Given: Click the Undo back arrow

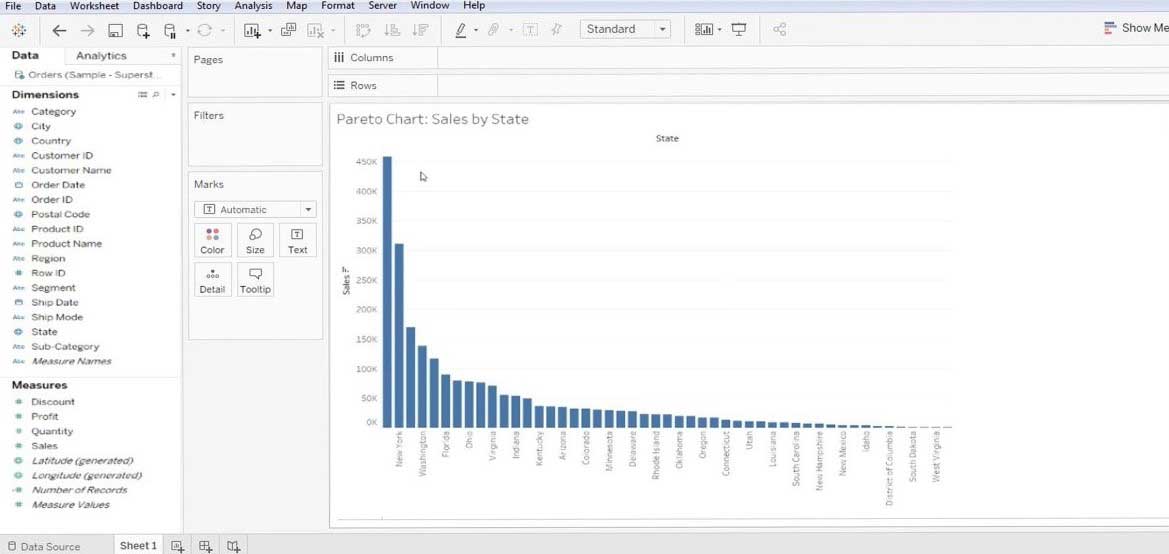Looking at the screenshot, I should pos(60,30).
